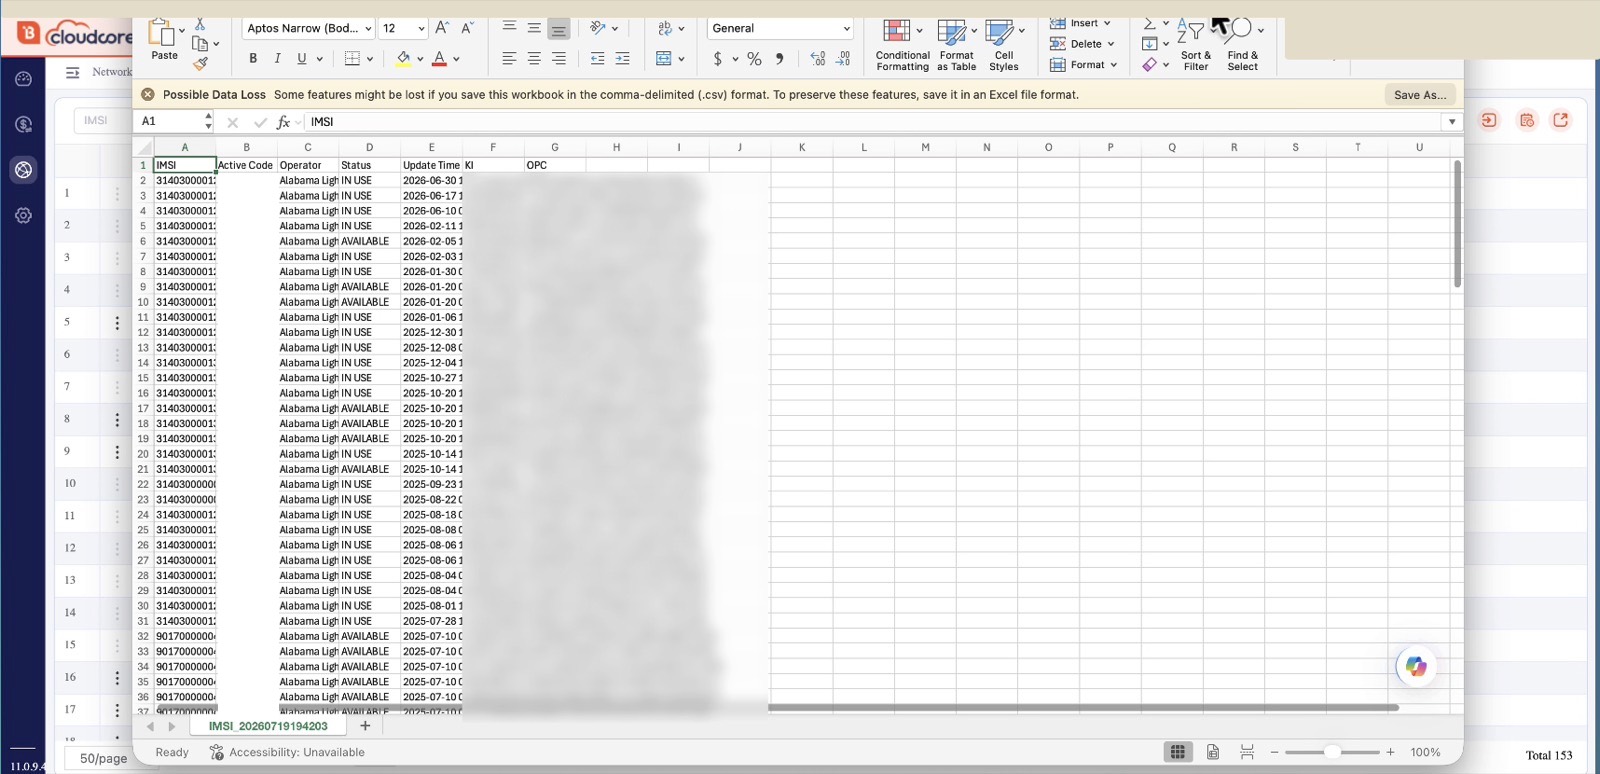
Task: Expand the Paste options arrow
Action: [x=182, y=30]
